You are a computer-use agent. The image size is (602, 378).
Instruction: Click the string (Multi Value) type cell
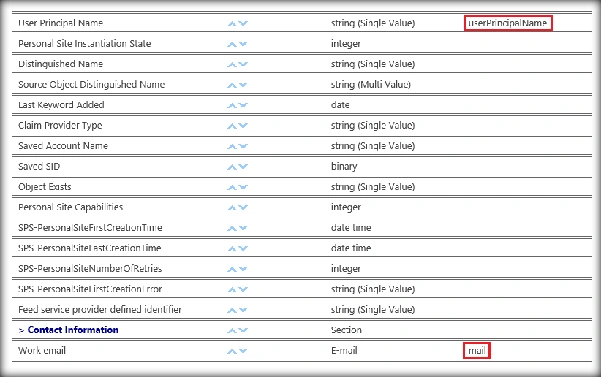click(370, 84)
